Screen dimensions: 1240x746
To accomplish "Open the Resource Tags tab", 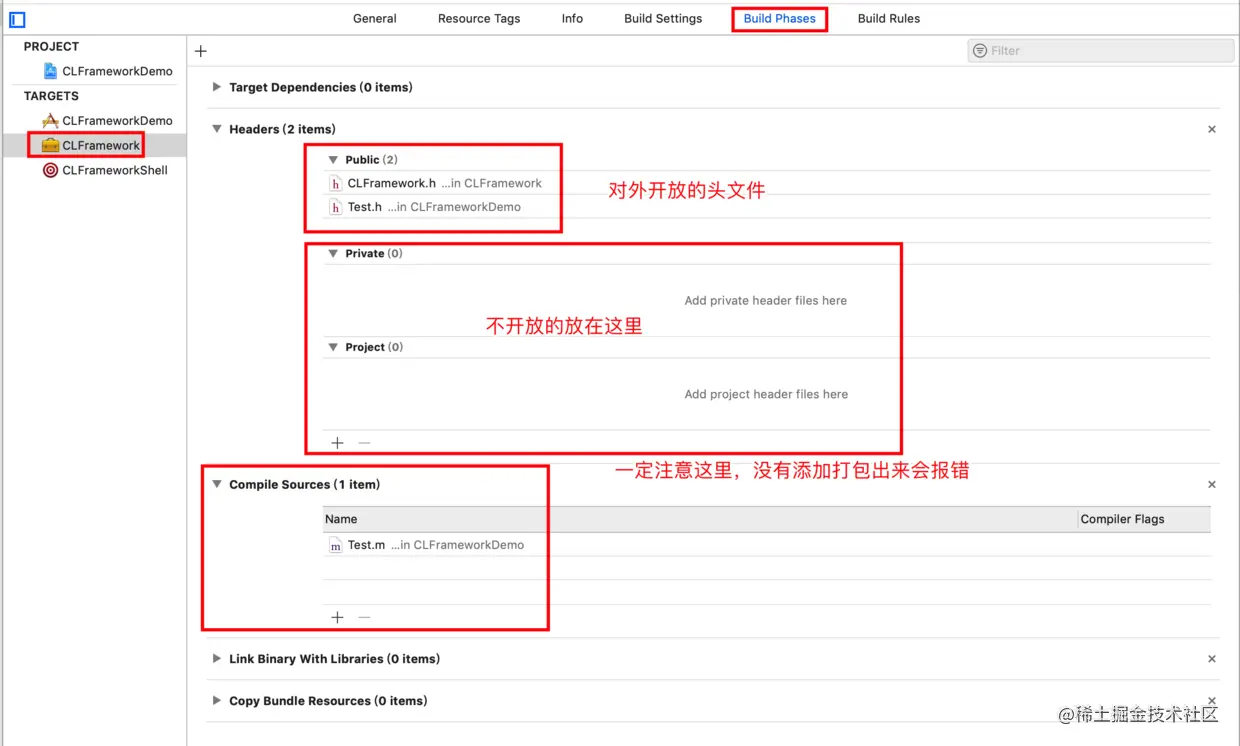I will coord(479,18).
